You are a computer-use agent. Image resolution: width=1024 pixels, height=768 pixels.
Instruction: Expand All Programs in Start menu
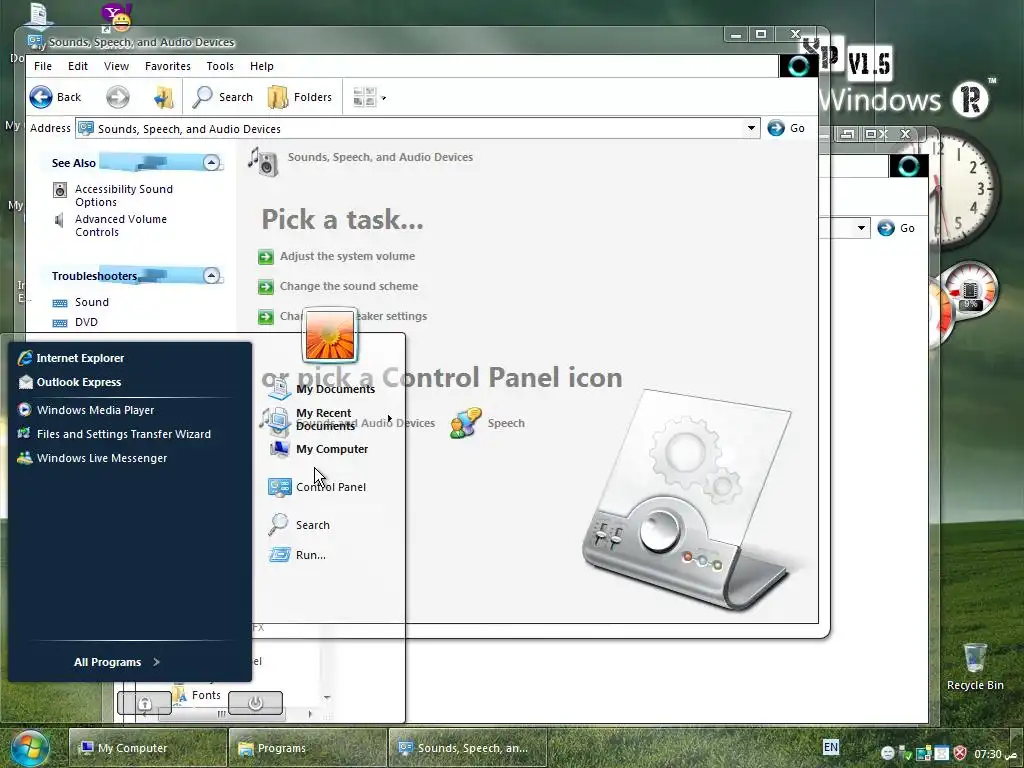[x=117, y=662]
